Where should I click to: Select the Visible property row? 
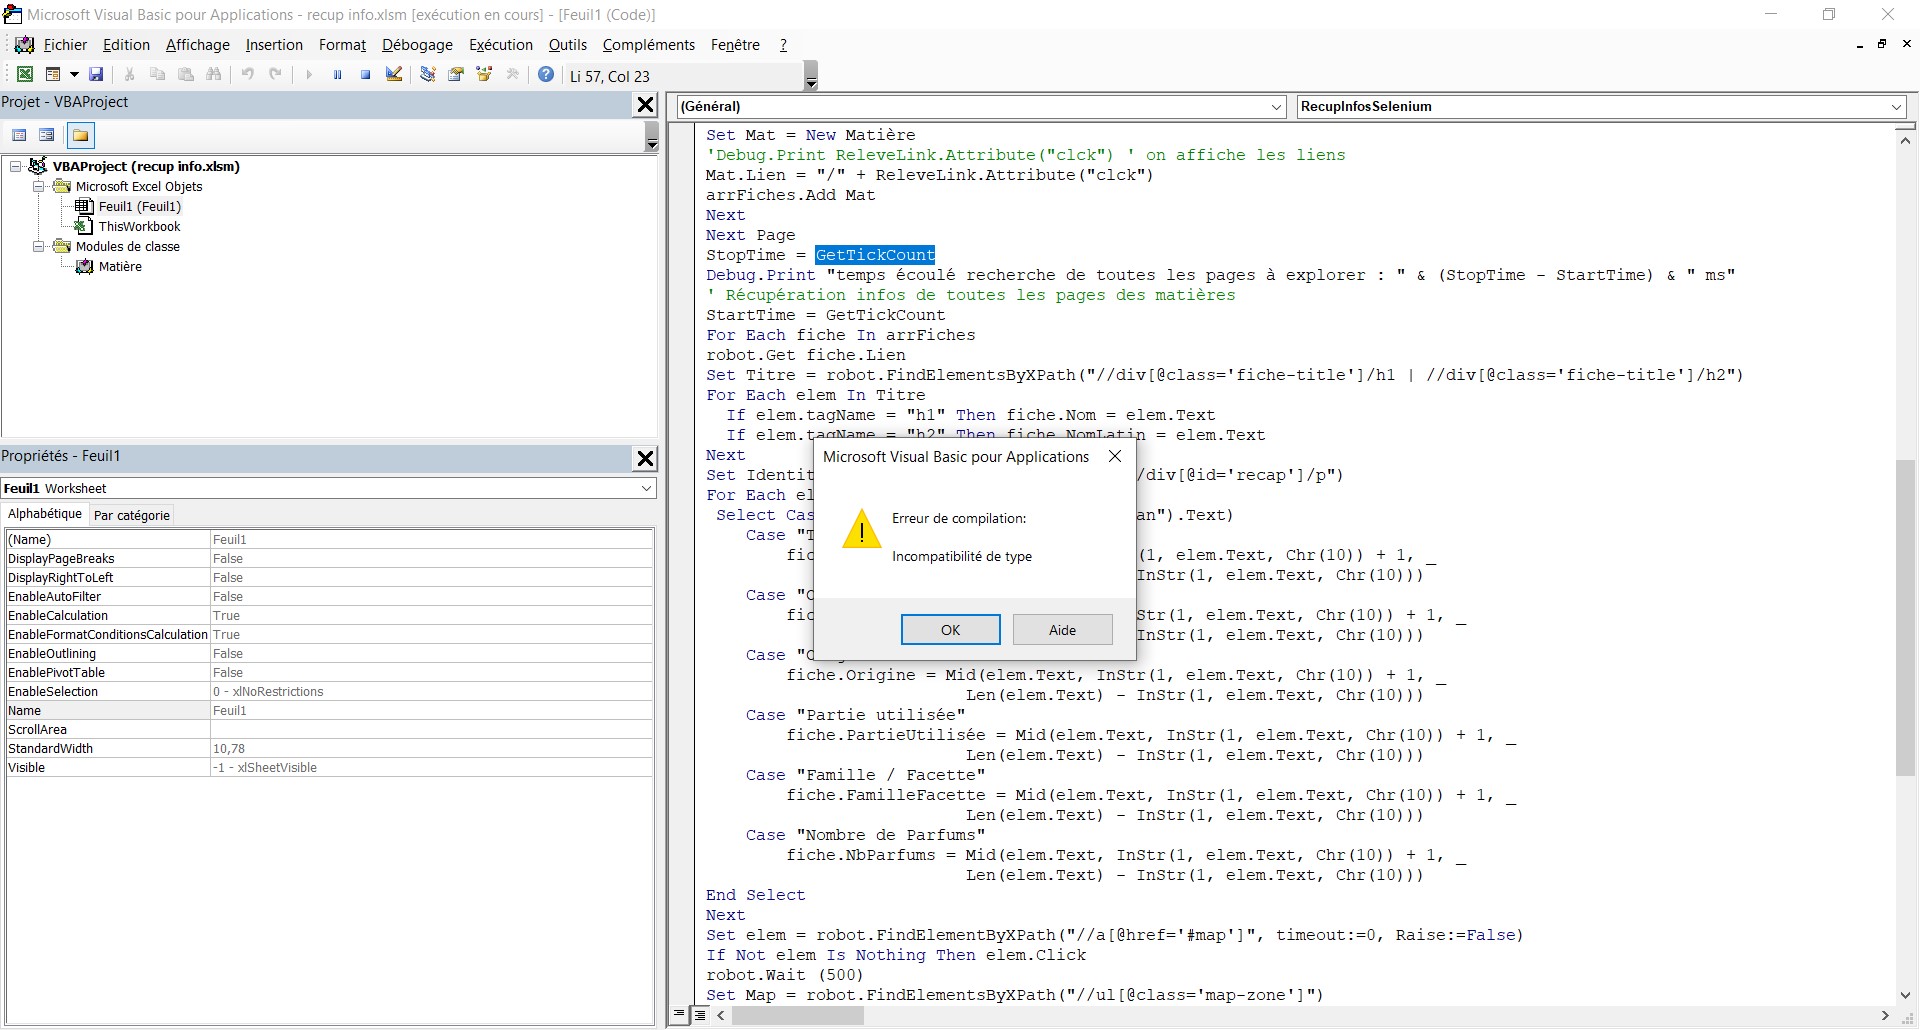pyautogui.click(x=329, y=768)
